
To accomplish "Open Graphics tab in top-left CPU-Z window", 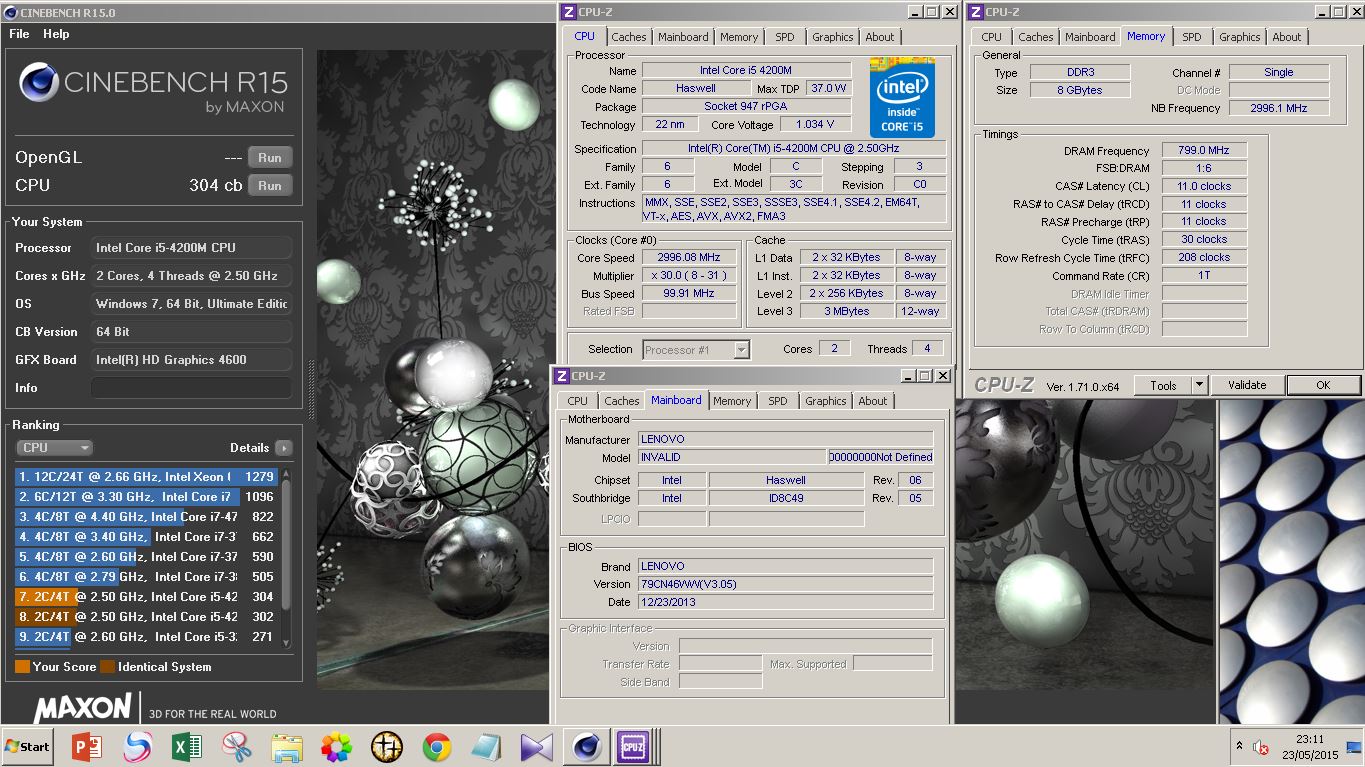I will coord(833,37).
